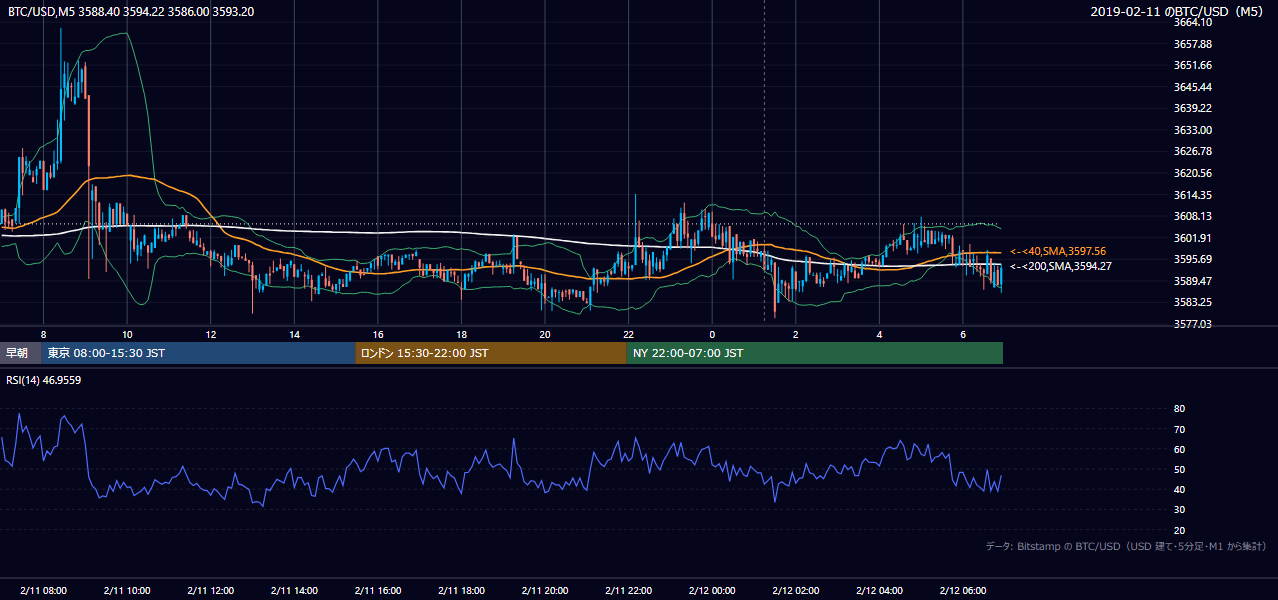1278x600 pixels.
Task: Click price axis value 3664.10
Action: [1192, 22]
